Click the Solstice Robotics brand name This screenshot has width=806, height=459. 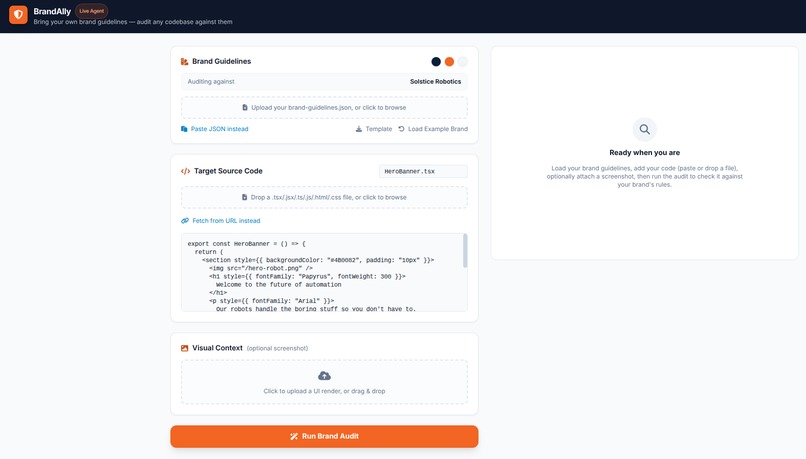pos(435,82)
